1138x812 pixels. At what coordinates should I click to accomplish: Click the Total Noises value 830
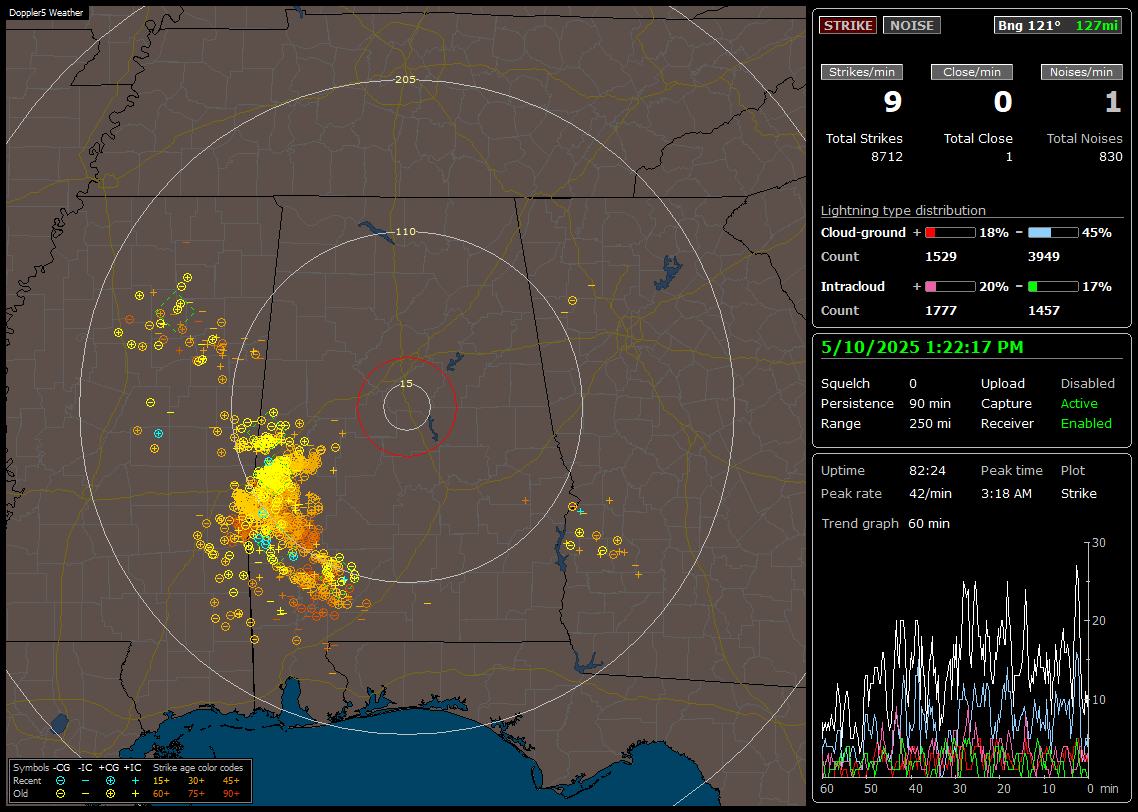point(1110,157)
